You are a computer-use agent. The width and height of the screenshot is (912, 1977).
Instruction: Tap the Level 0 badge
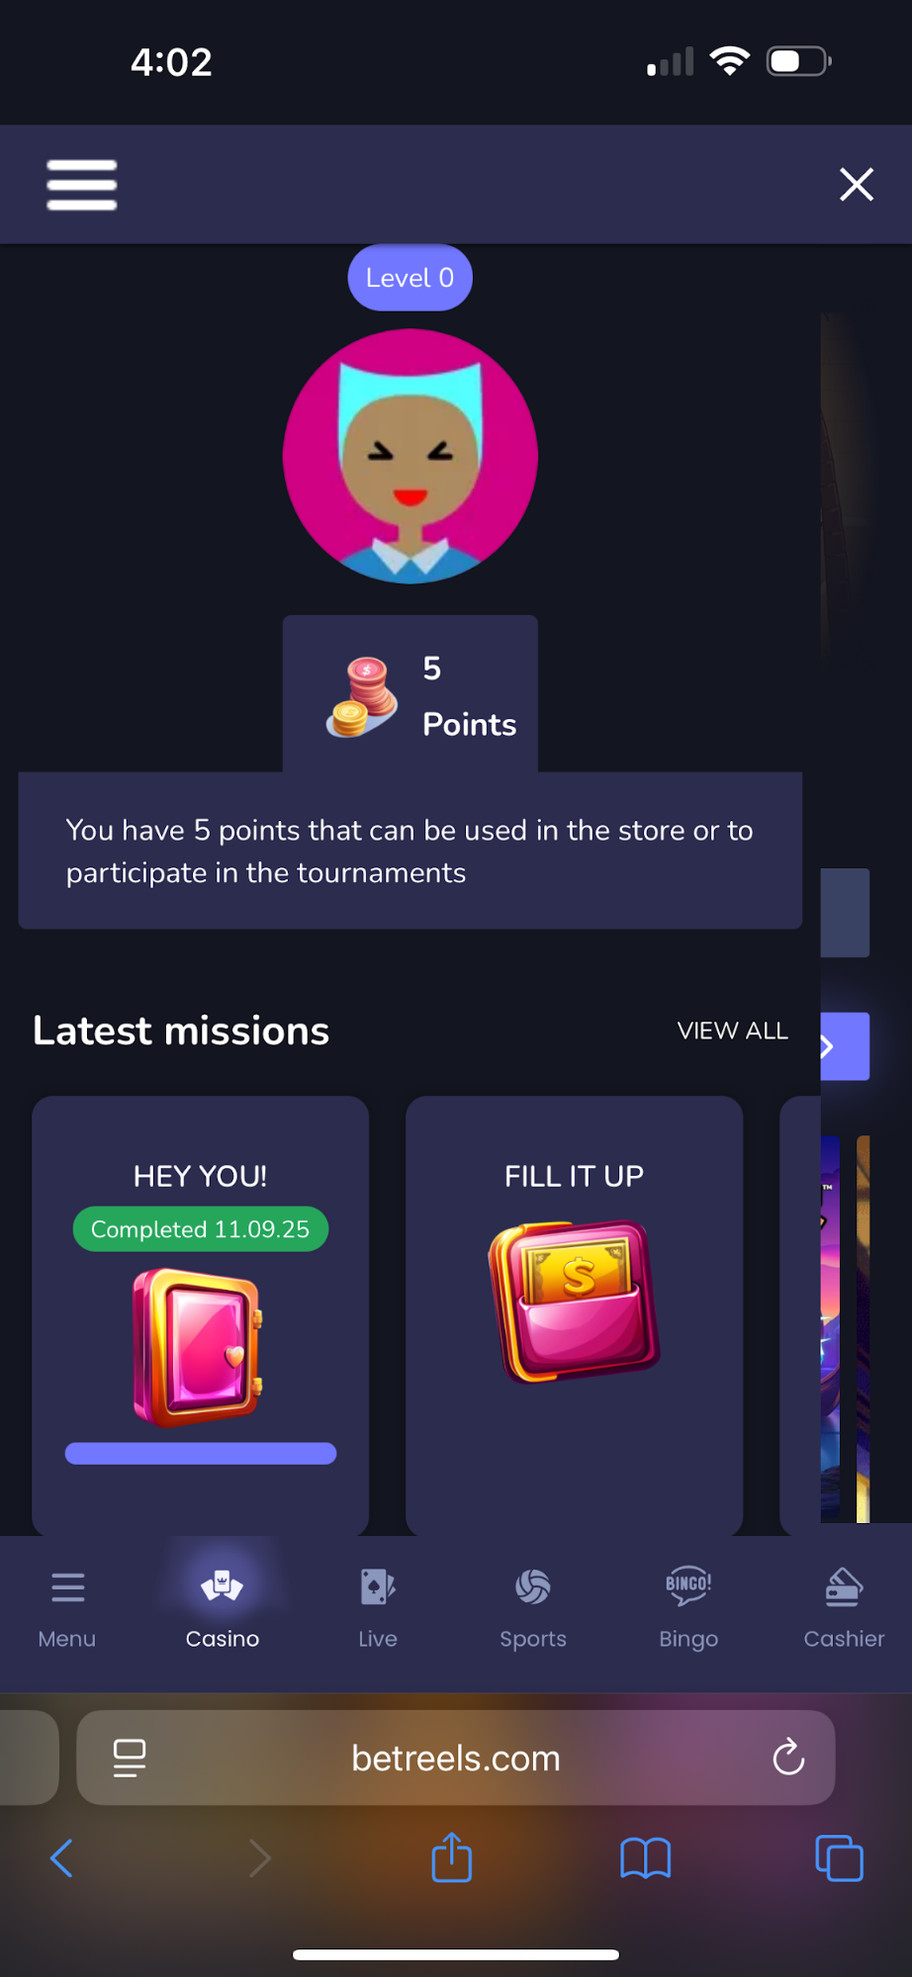pyautogui.click(x=410, y=277)
